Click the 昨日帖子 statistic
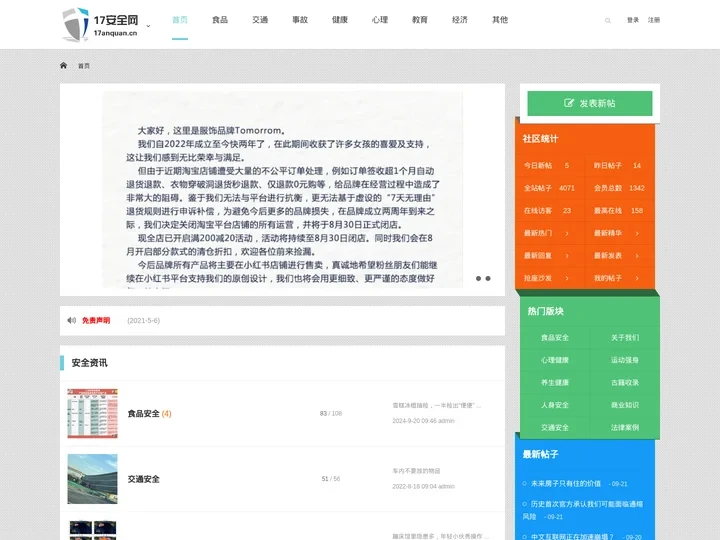The width and height of the screenshot is (720, 540). point(617,165)
